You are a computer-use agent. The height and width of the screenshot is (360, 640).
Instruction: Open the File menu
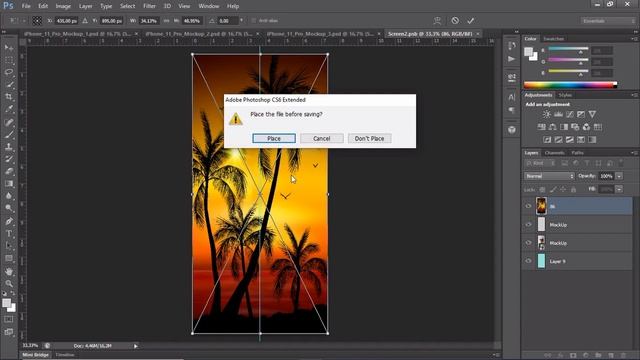(x=26, y=6)
